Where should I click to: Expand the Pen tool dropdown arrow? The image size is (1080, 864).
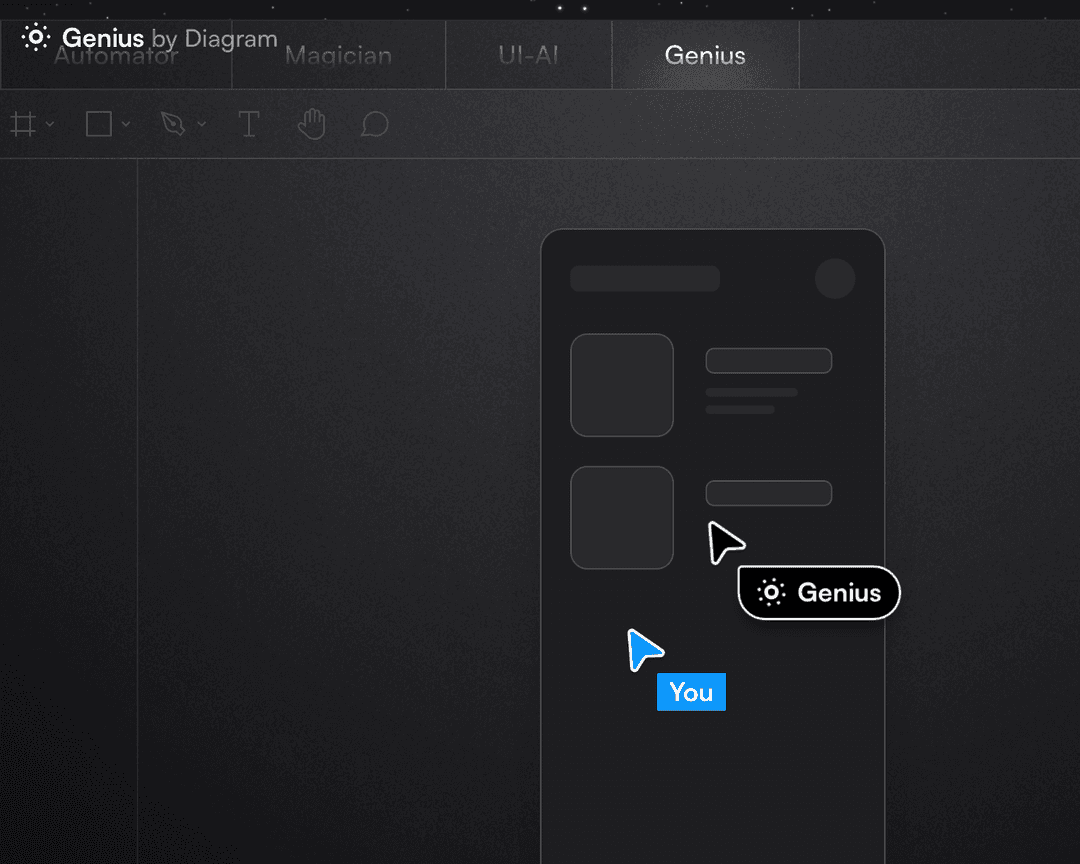click(201, 125)
